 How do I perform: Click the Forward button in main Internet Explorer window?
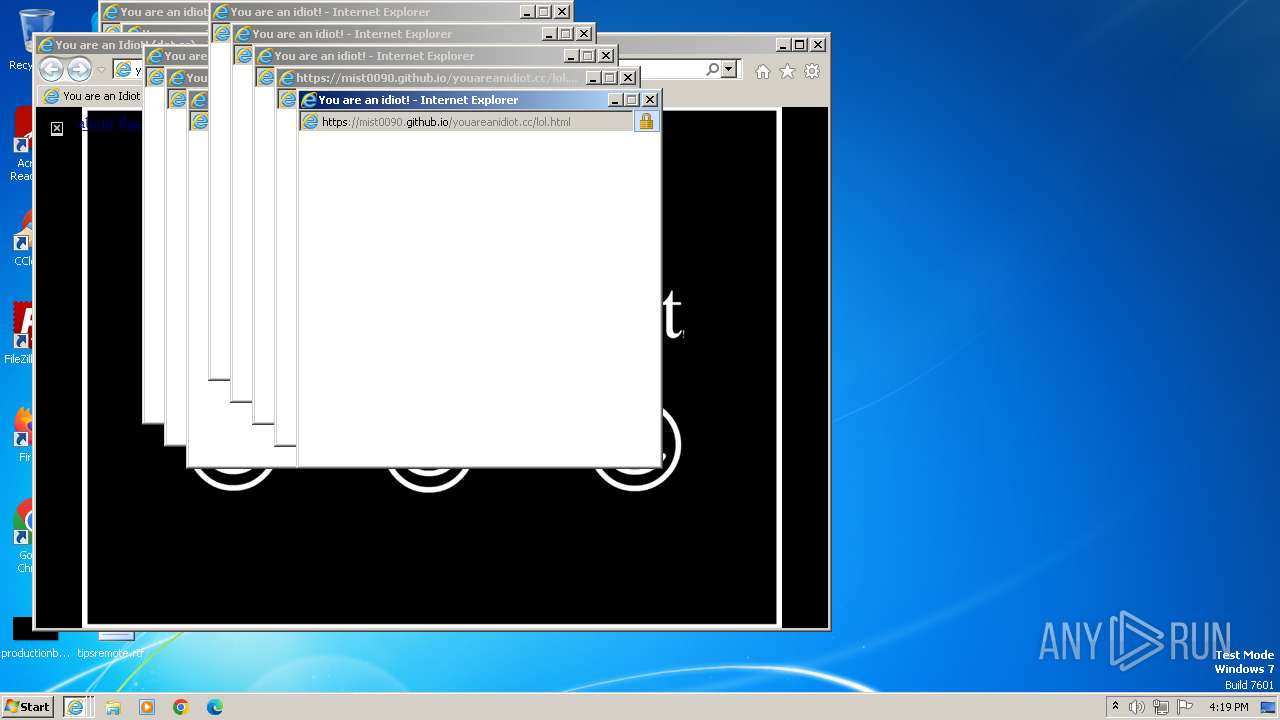coord(79,69)
